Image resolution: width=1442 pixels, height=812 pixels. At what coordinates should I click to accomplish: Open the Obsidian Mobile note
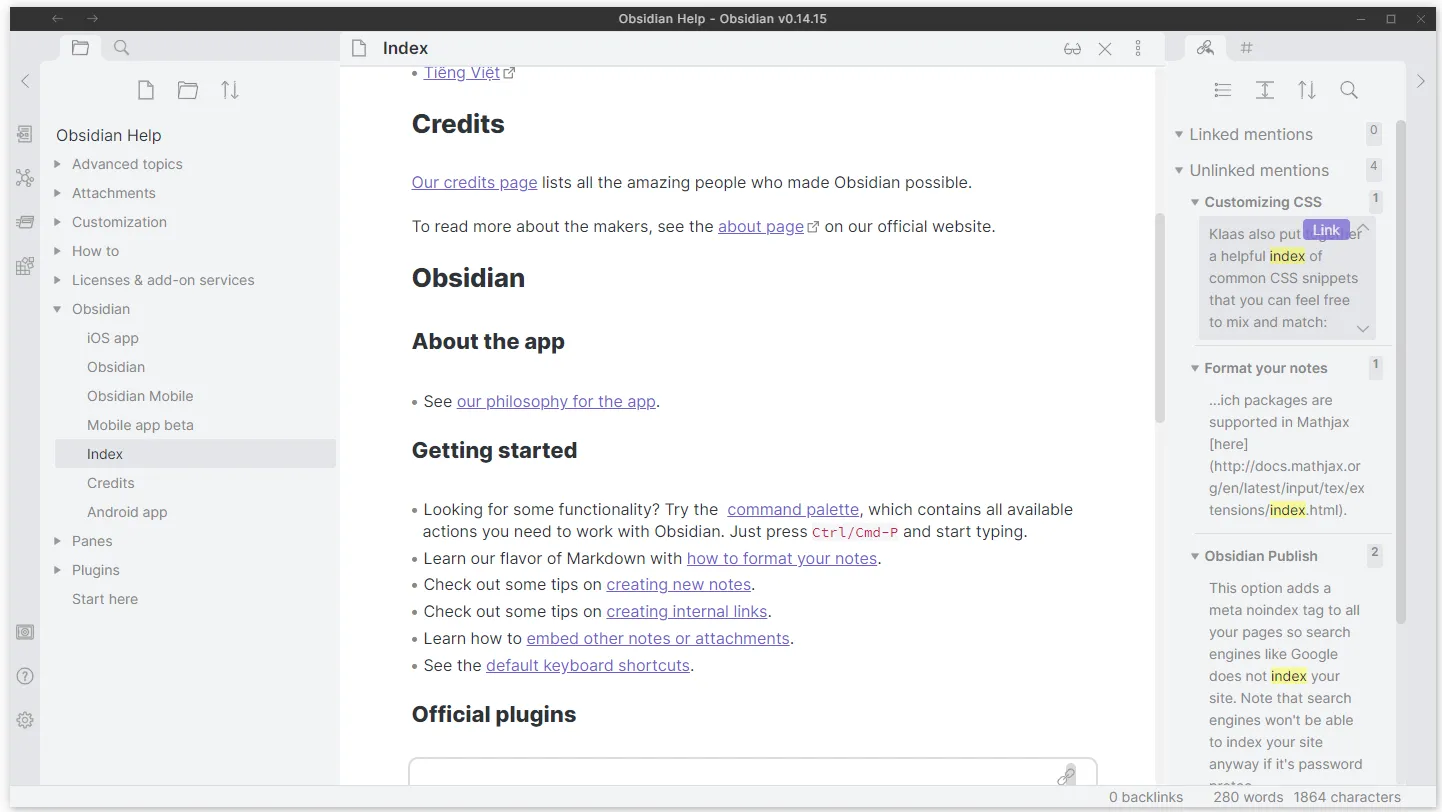click(195, 396)
